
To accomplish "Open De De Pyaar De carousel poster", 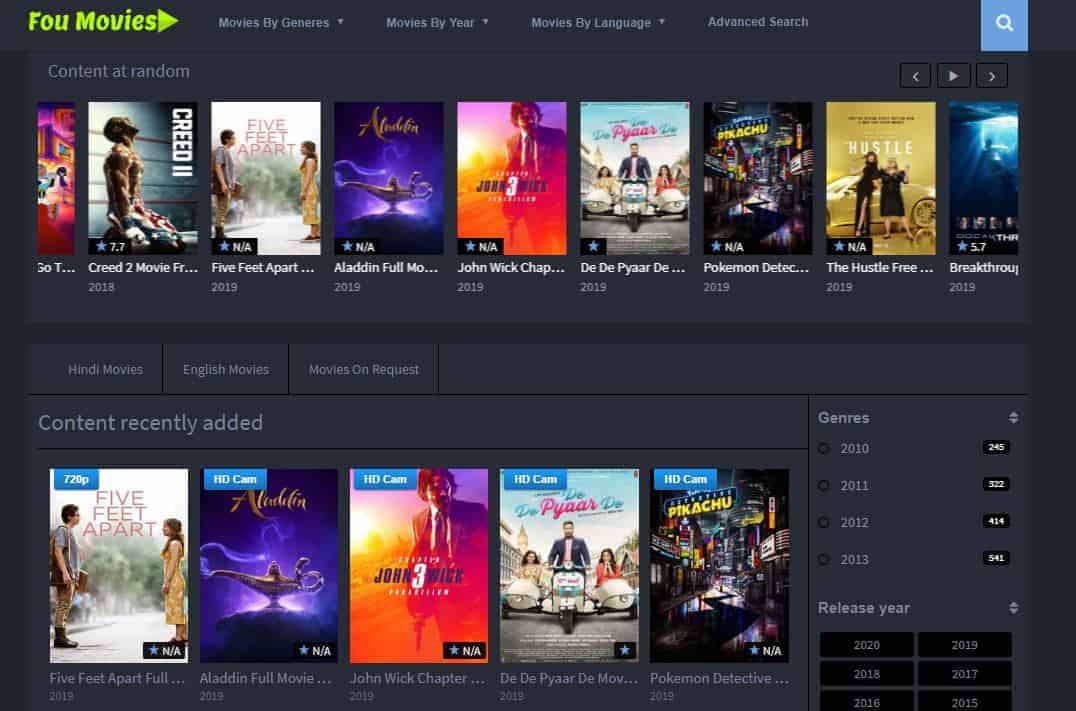I will point(635,178).
